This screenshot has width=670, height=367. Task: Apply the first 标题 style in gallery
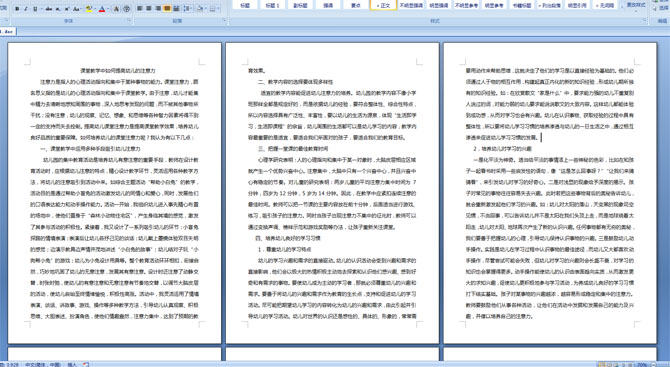[245, 5]
